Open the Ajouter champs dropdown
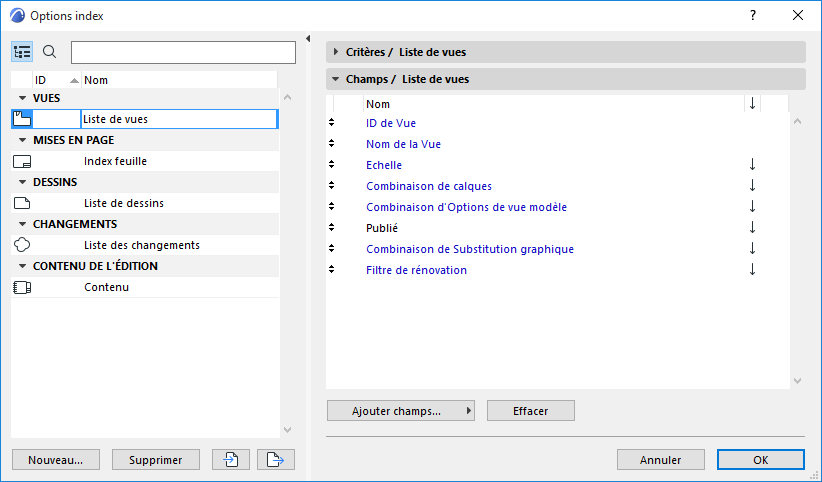Image resolution: width=822 pixels, height=482 pixels. [400, 410]
